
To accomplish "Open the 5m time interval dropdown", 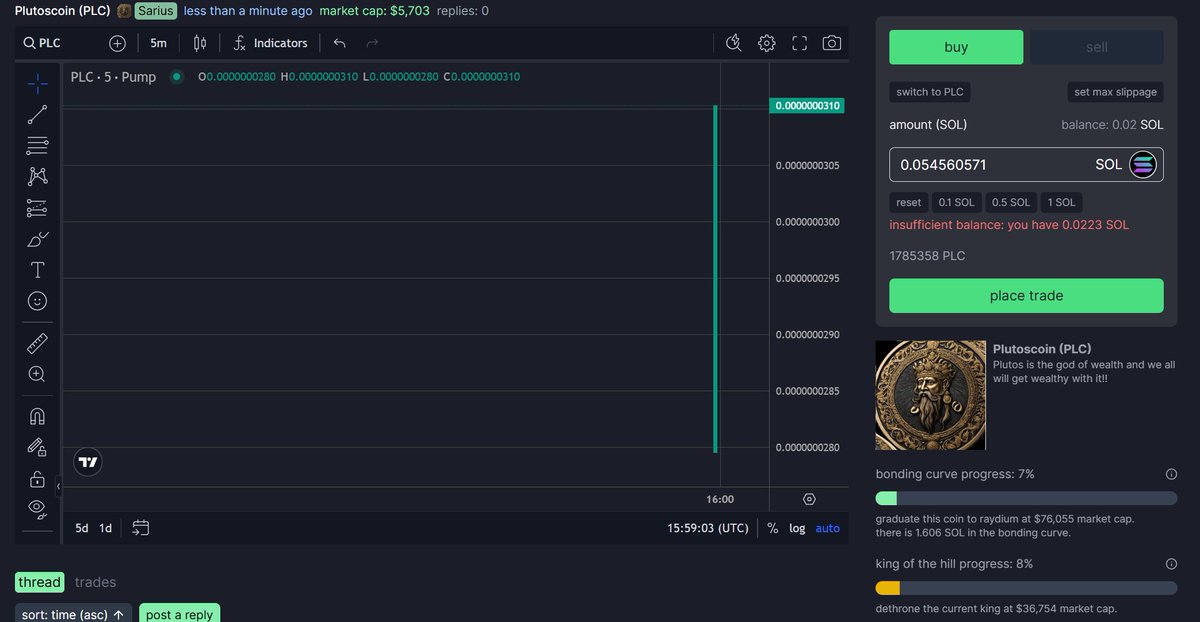I will (x=158, y=43).
